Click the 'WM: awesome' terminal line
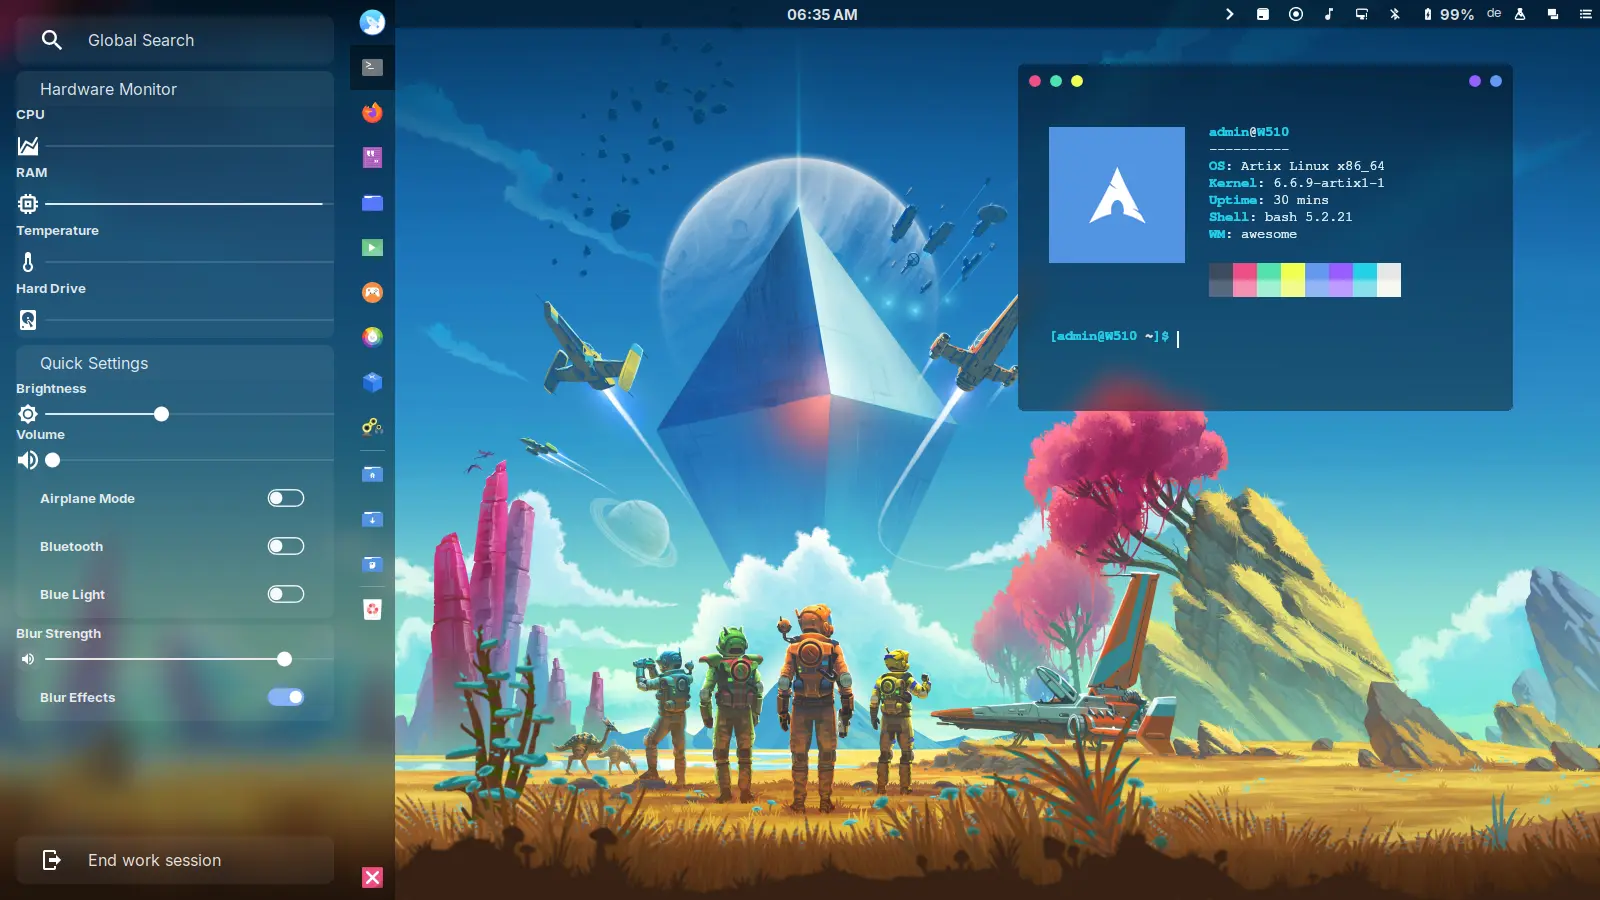This screenshot has height=900, width=1600. tap(1252, 234)
